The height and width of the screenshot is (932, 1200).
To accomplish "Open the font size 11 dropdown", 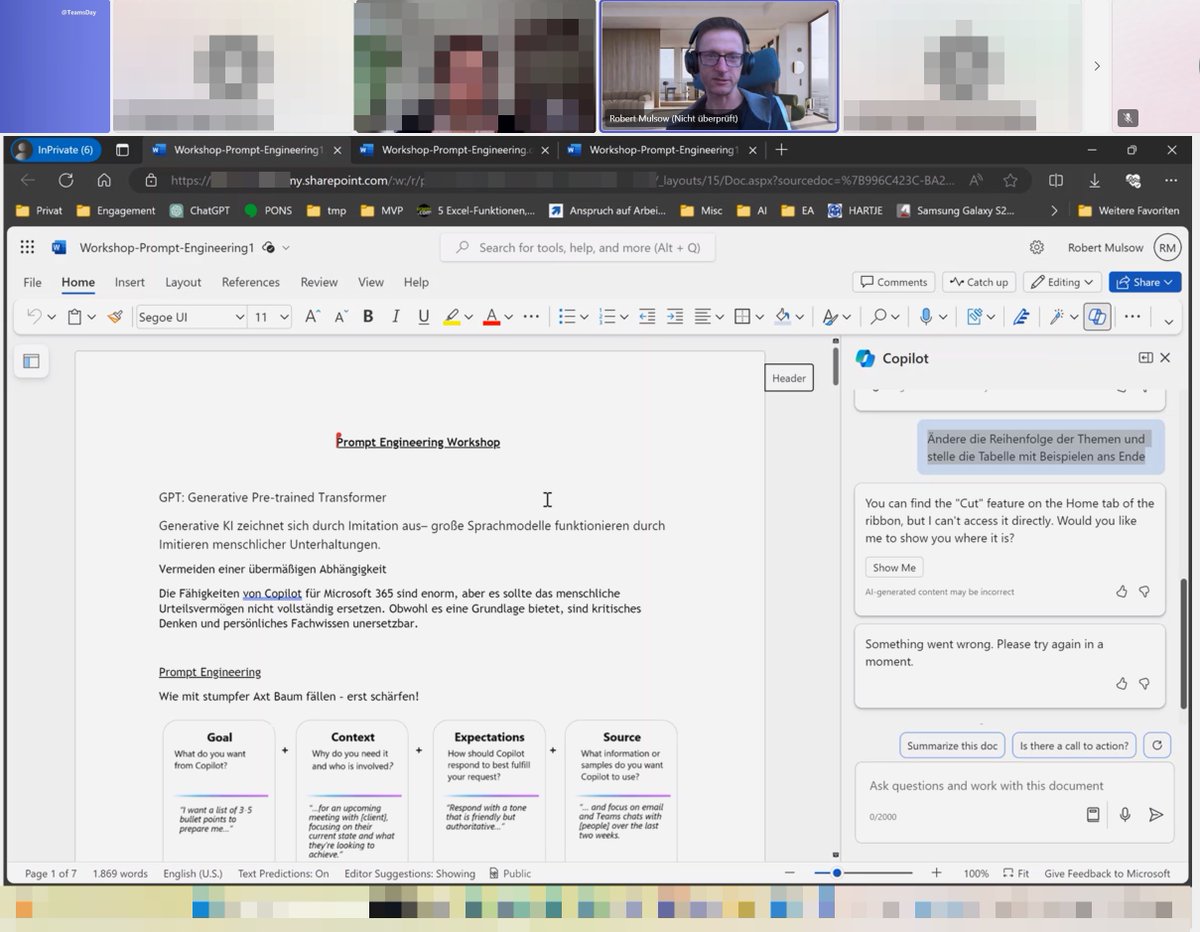I will (284, 317).
